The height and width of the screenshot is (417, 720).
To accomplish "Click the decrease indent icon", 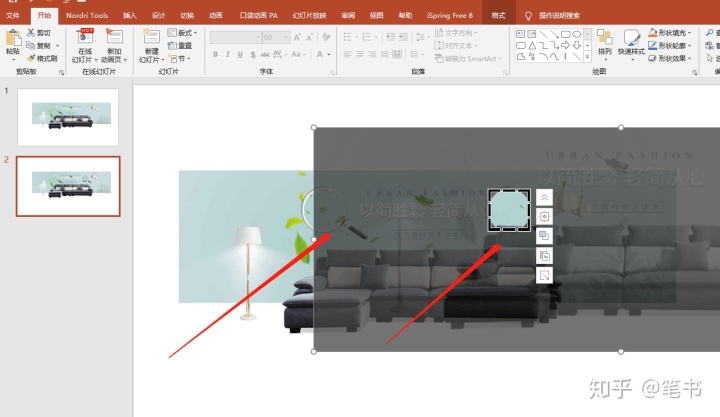I will tap(390, 37).
